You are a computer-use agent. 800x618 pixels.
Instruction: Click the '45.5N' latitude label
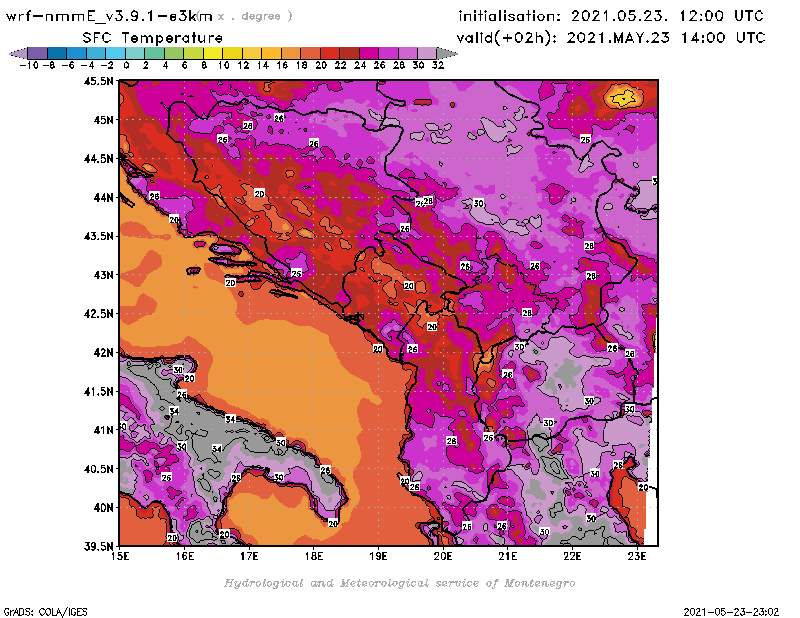point(99,81)
